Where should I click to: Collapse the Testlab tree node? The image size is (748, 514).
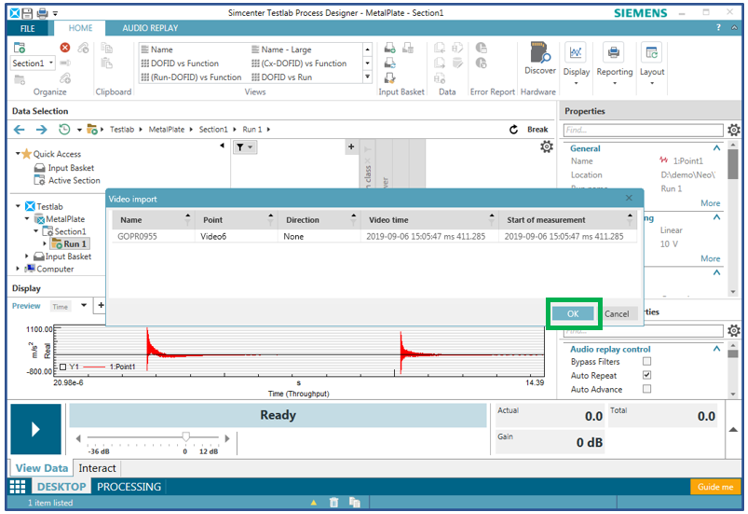coord(18,207)
